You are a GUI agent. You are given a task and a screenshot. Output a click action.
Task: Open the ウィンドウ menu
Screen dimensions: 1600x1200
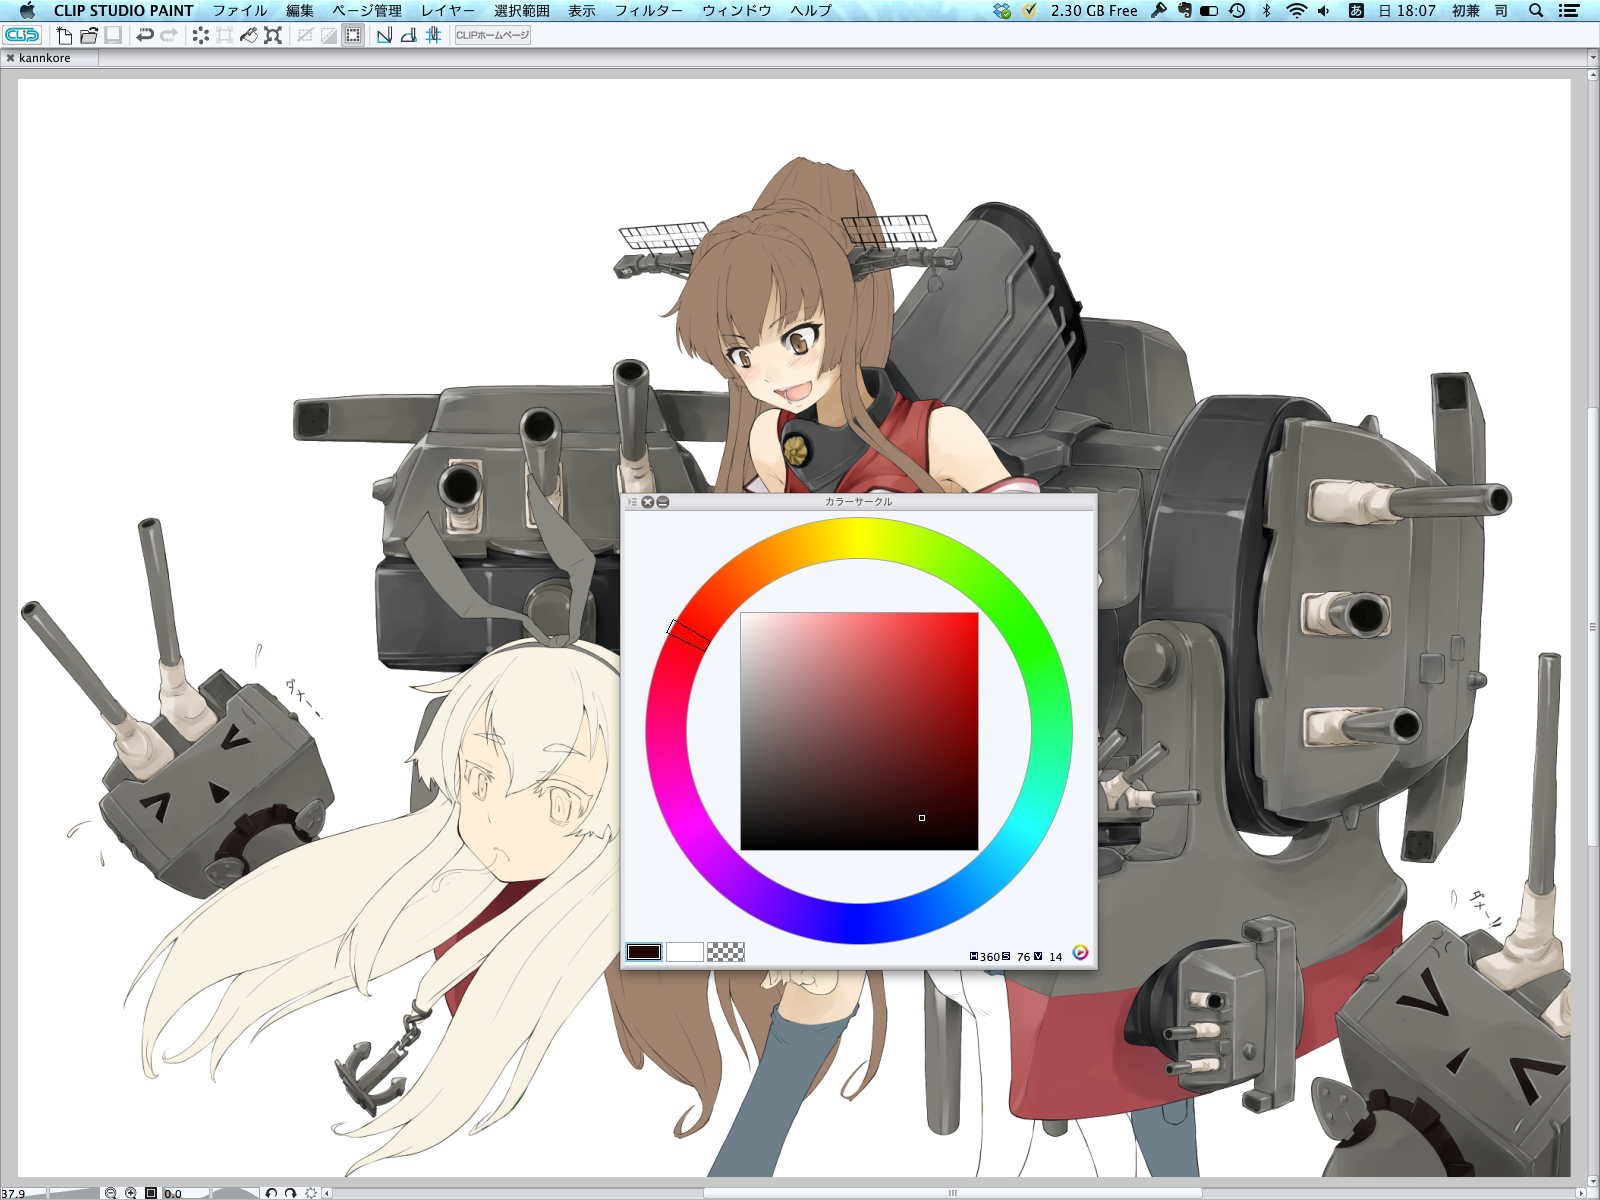point(737,11)
